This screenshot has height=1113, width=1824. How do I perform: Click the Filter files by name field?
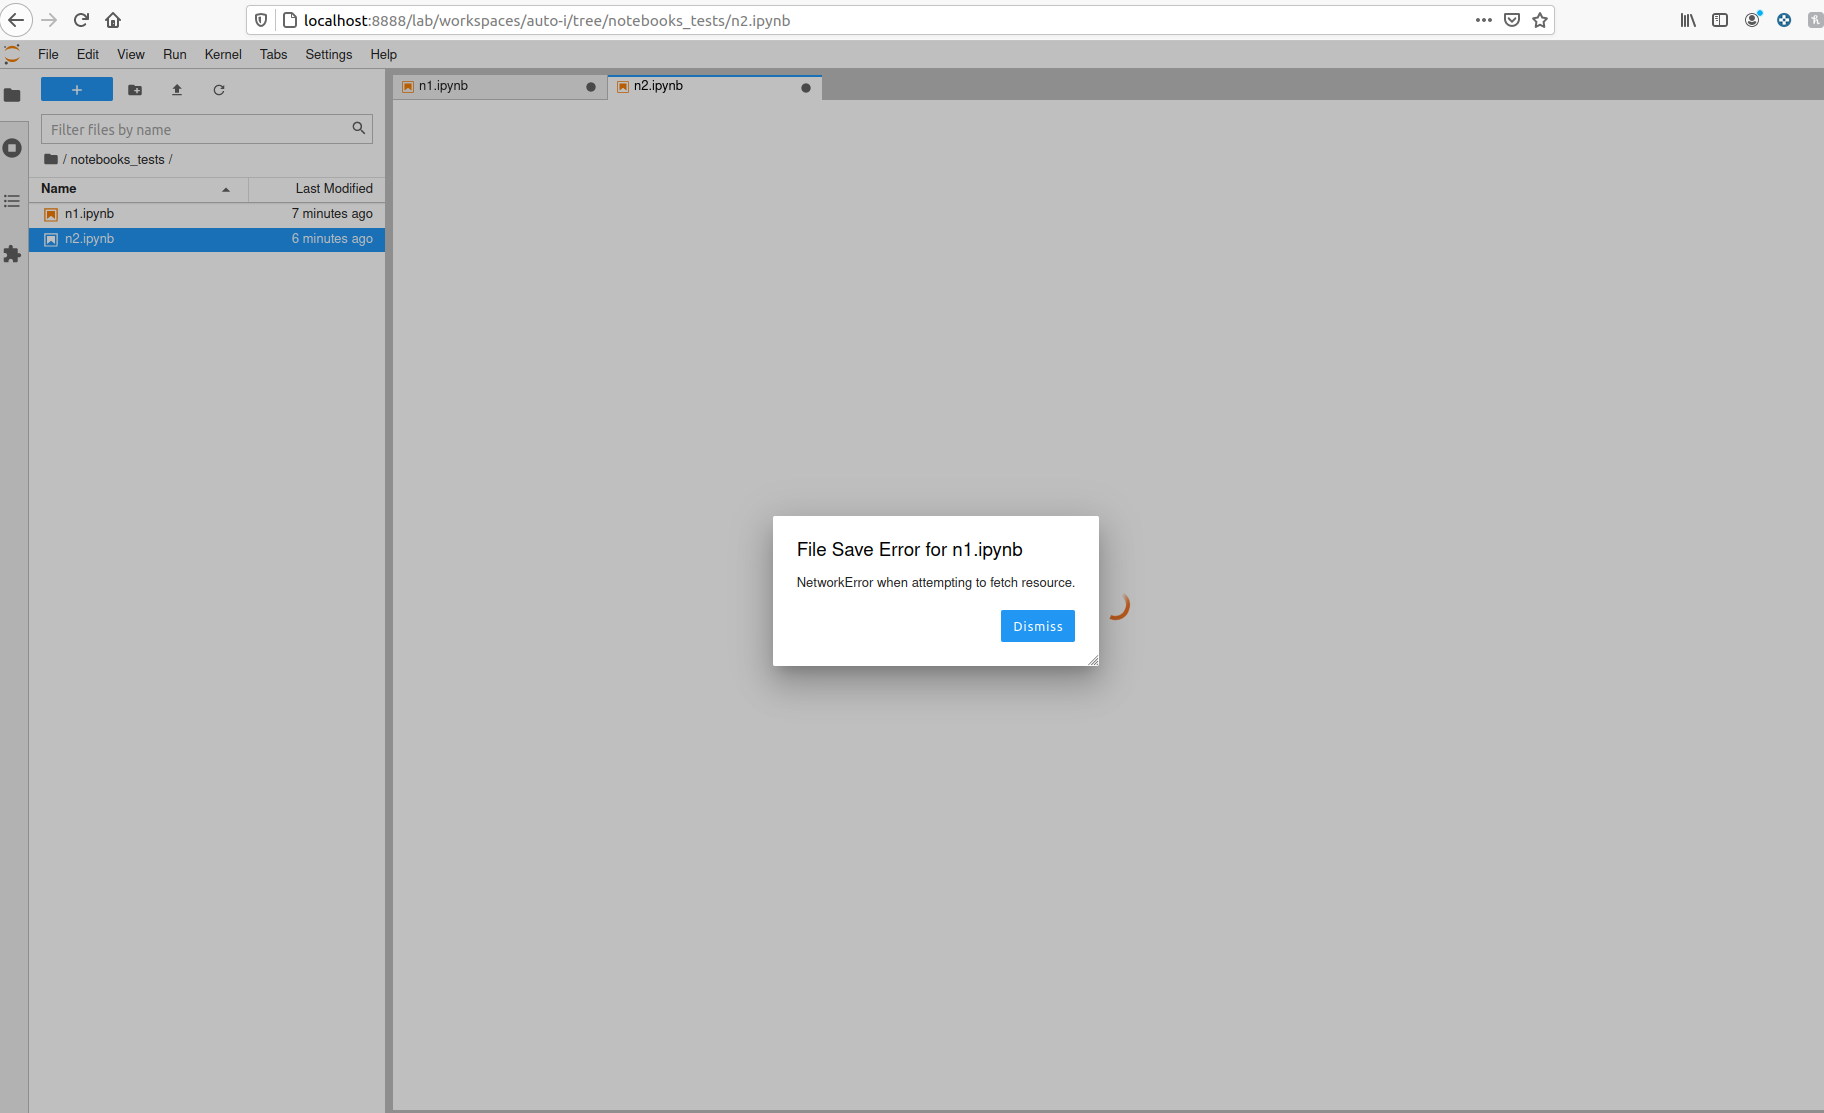click(190, 129)
